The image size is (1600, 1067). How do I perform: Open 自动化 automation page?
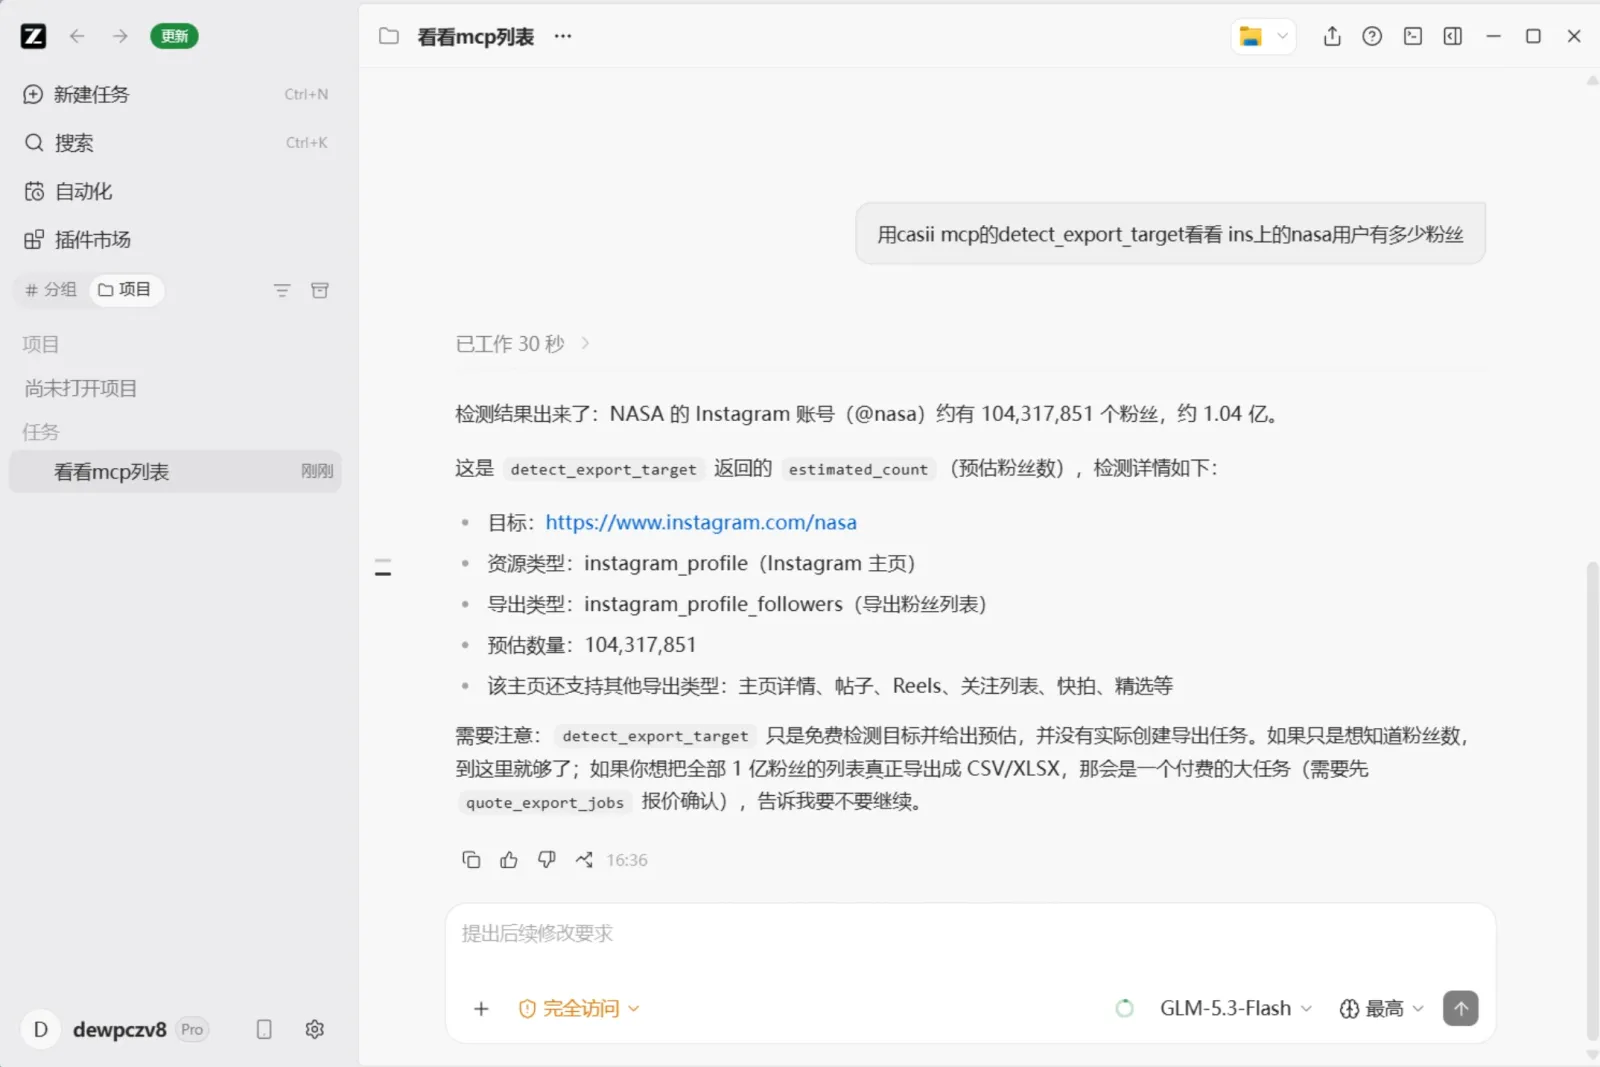[175, 191]
